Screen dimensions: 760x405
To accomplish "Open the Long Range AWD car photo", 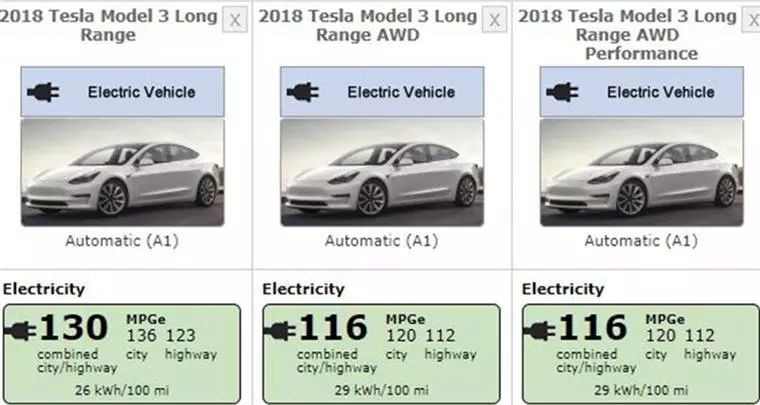I will click(382, 172).
